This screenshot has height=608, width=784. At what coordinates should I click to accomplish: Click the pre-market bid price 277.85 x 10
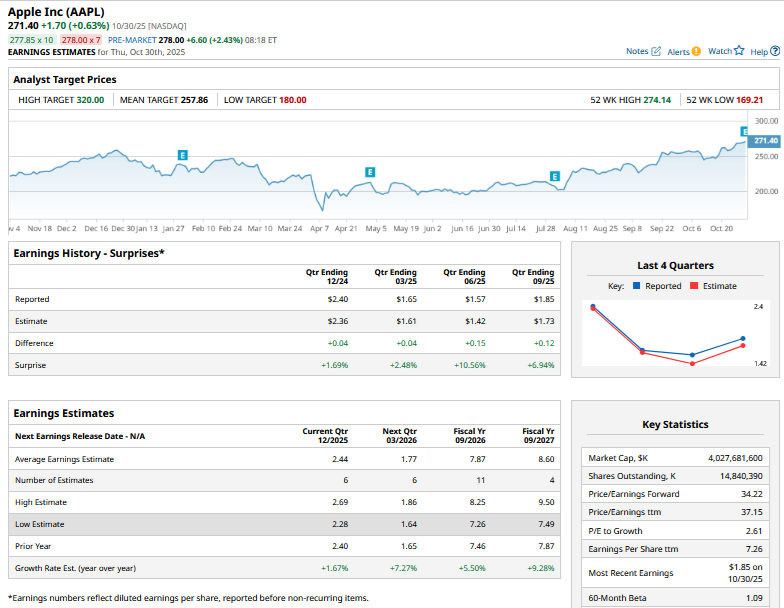coord(32,40)
